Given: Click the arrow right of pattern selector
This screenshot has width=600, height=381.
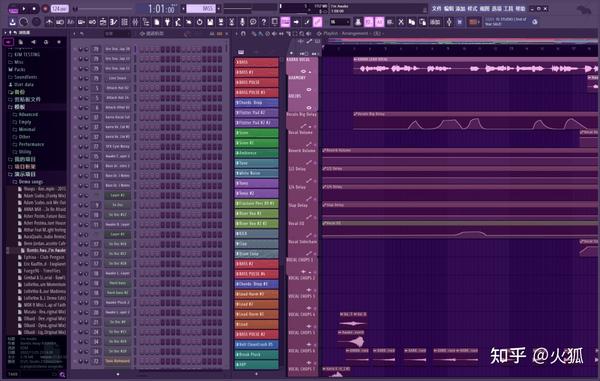Looking at the screenshot, I should pos(218,8).
